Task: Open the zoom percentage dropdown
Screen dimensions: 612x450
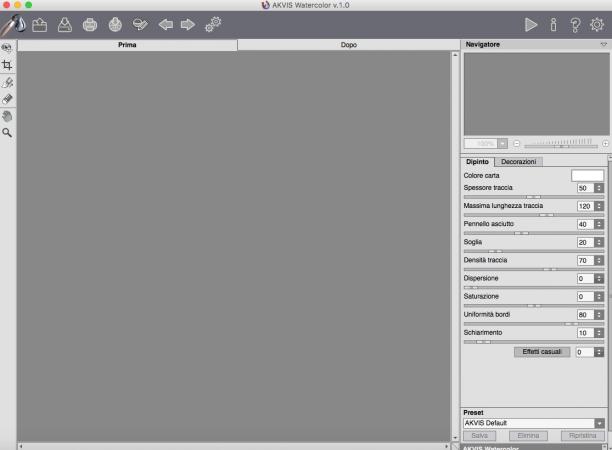Action: pyautogui.click(x=503, y=144)
